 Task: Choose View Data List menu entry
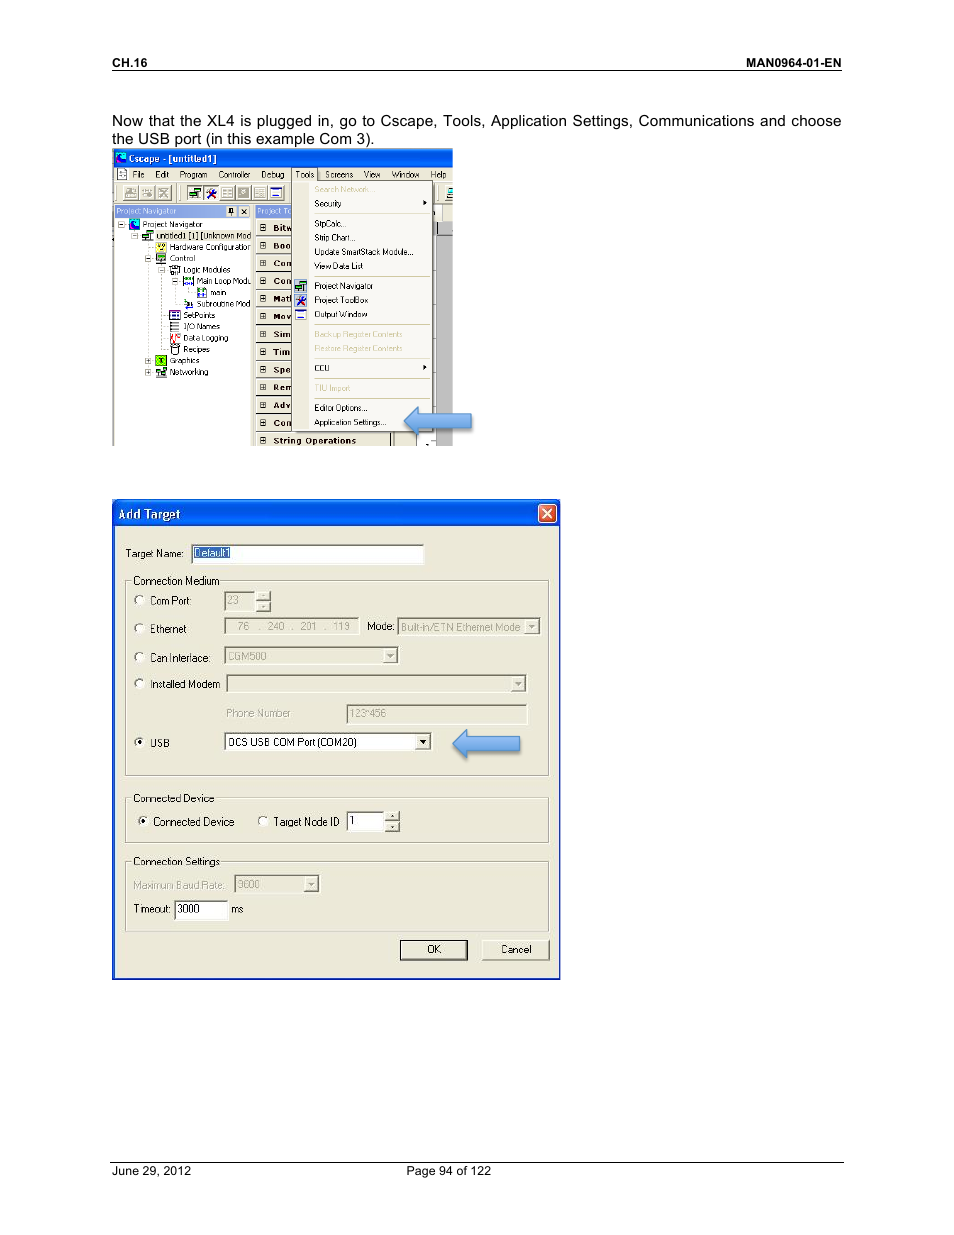339,266
